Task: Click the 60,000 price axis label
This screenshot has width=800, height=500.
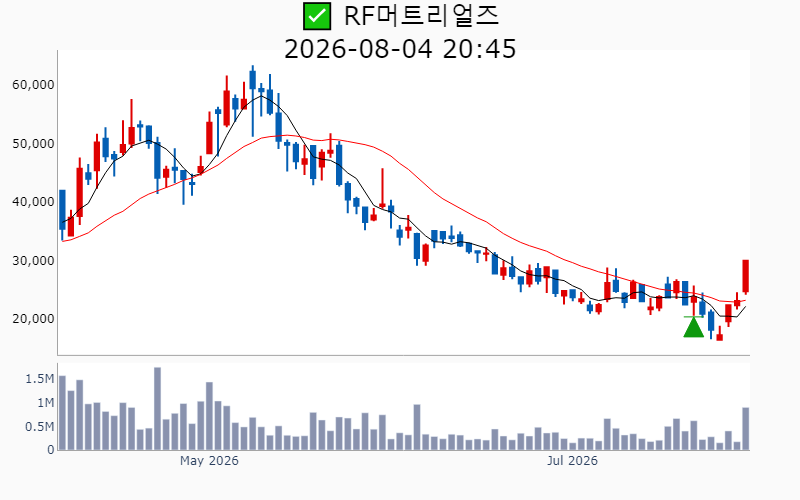Action: (33, 85)
